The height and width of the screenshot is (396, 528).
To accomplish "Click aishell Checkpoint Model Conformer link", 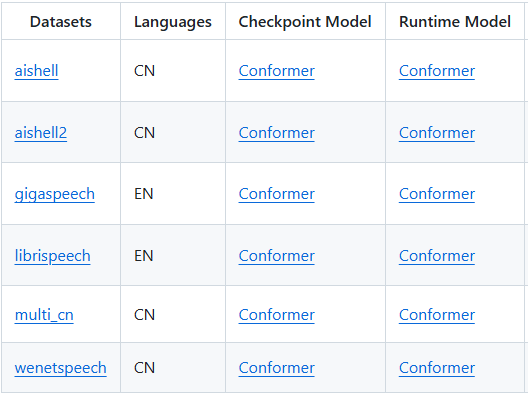I will [276, 71].
